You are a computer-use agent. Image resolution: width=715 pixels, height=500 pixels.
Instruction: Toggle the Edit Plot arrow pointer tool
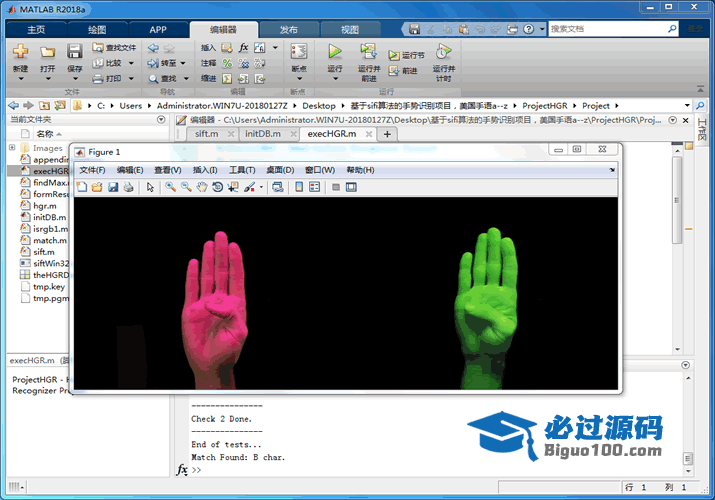(x=150, y=187)
